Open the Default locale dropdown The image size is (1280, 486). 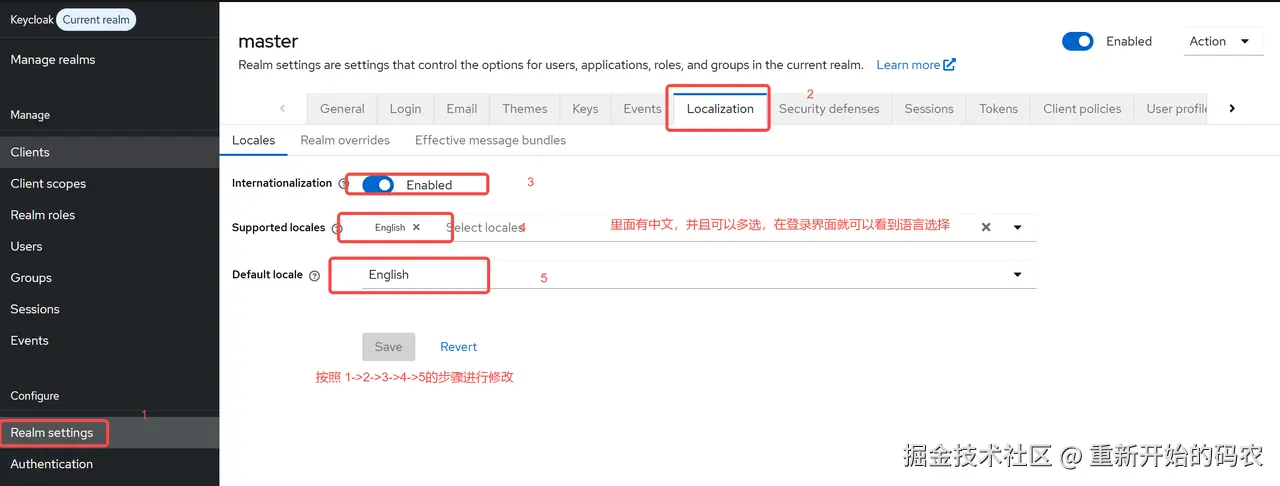[698, 275]
